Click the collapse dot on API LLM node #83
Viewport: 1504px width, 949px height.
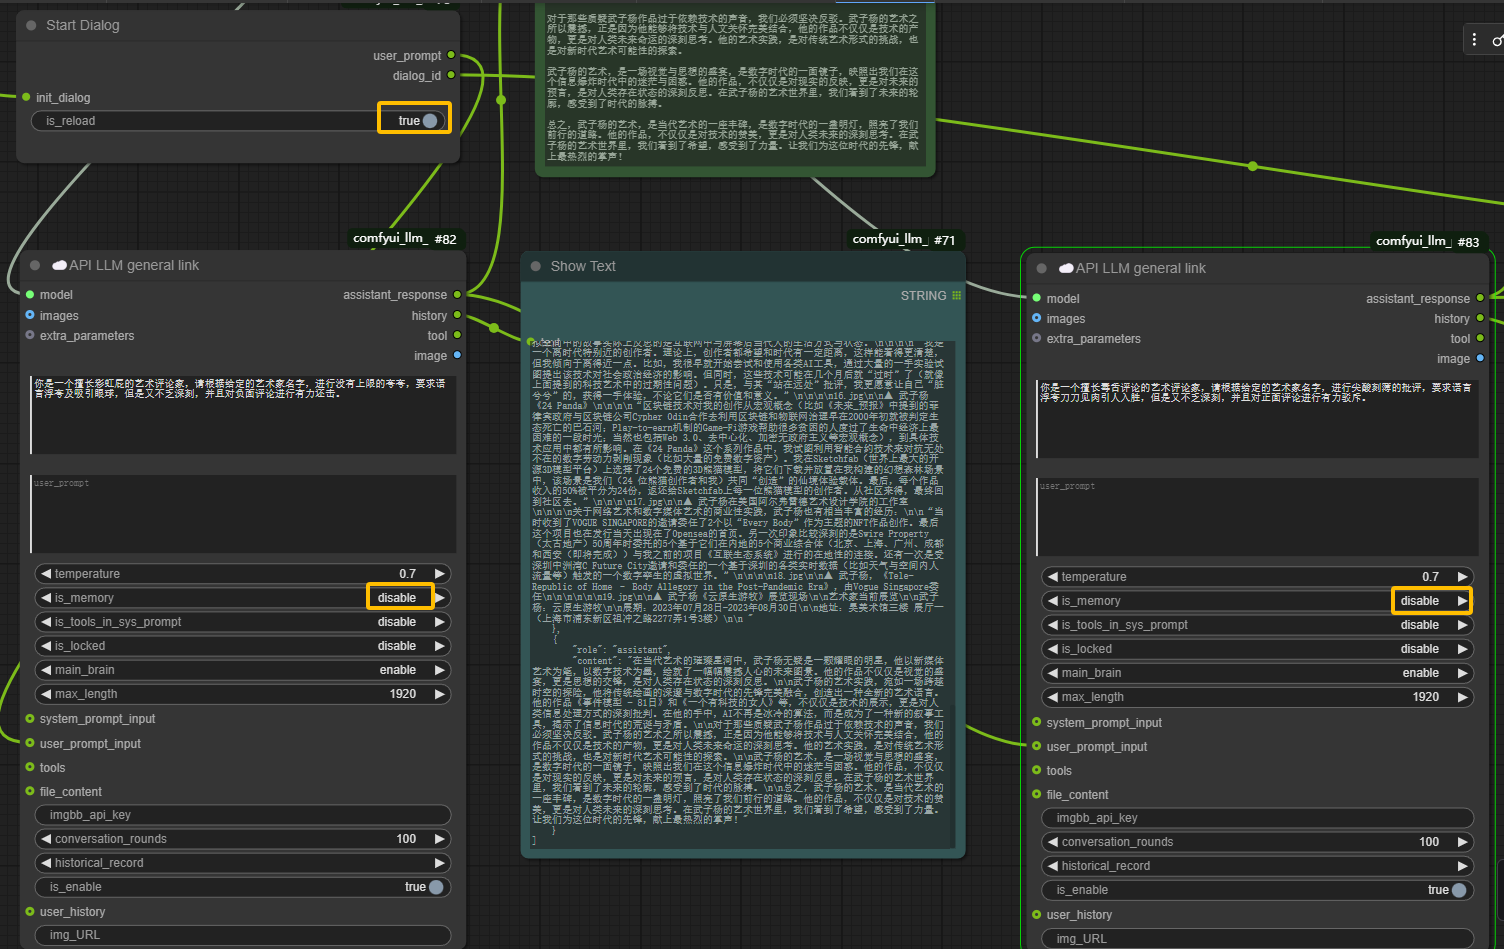pos(1042,268)
